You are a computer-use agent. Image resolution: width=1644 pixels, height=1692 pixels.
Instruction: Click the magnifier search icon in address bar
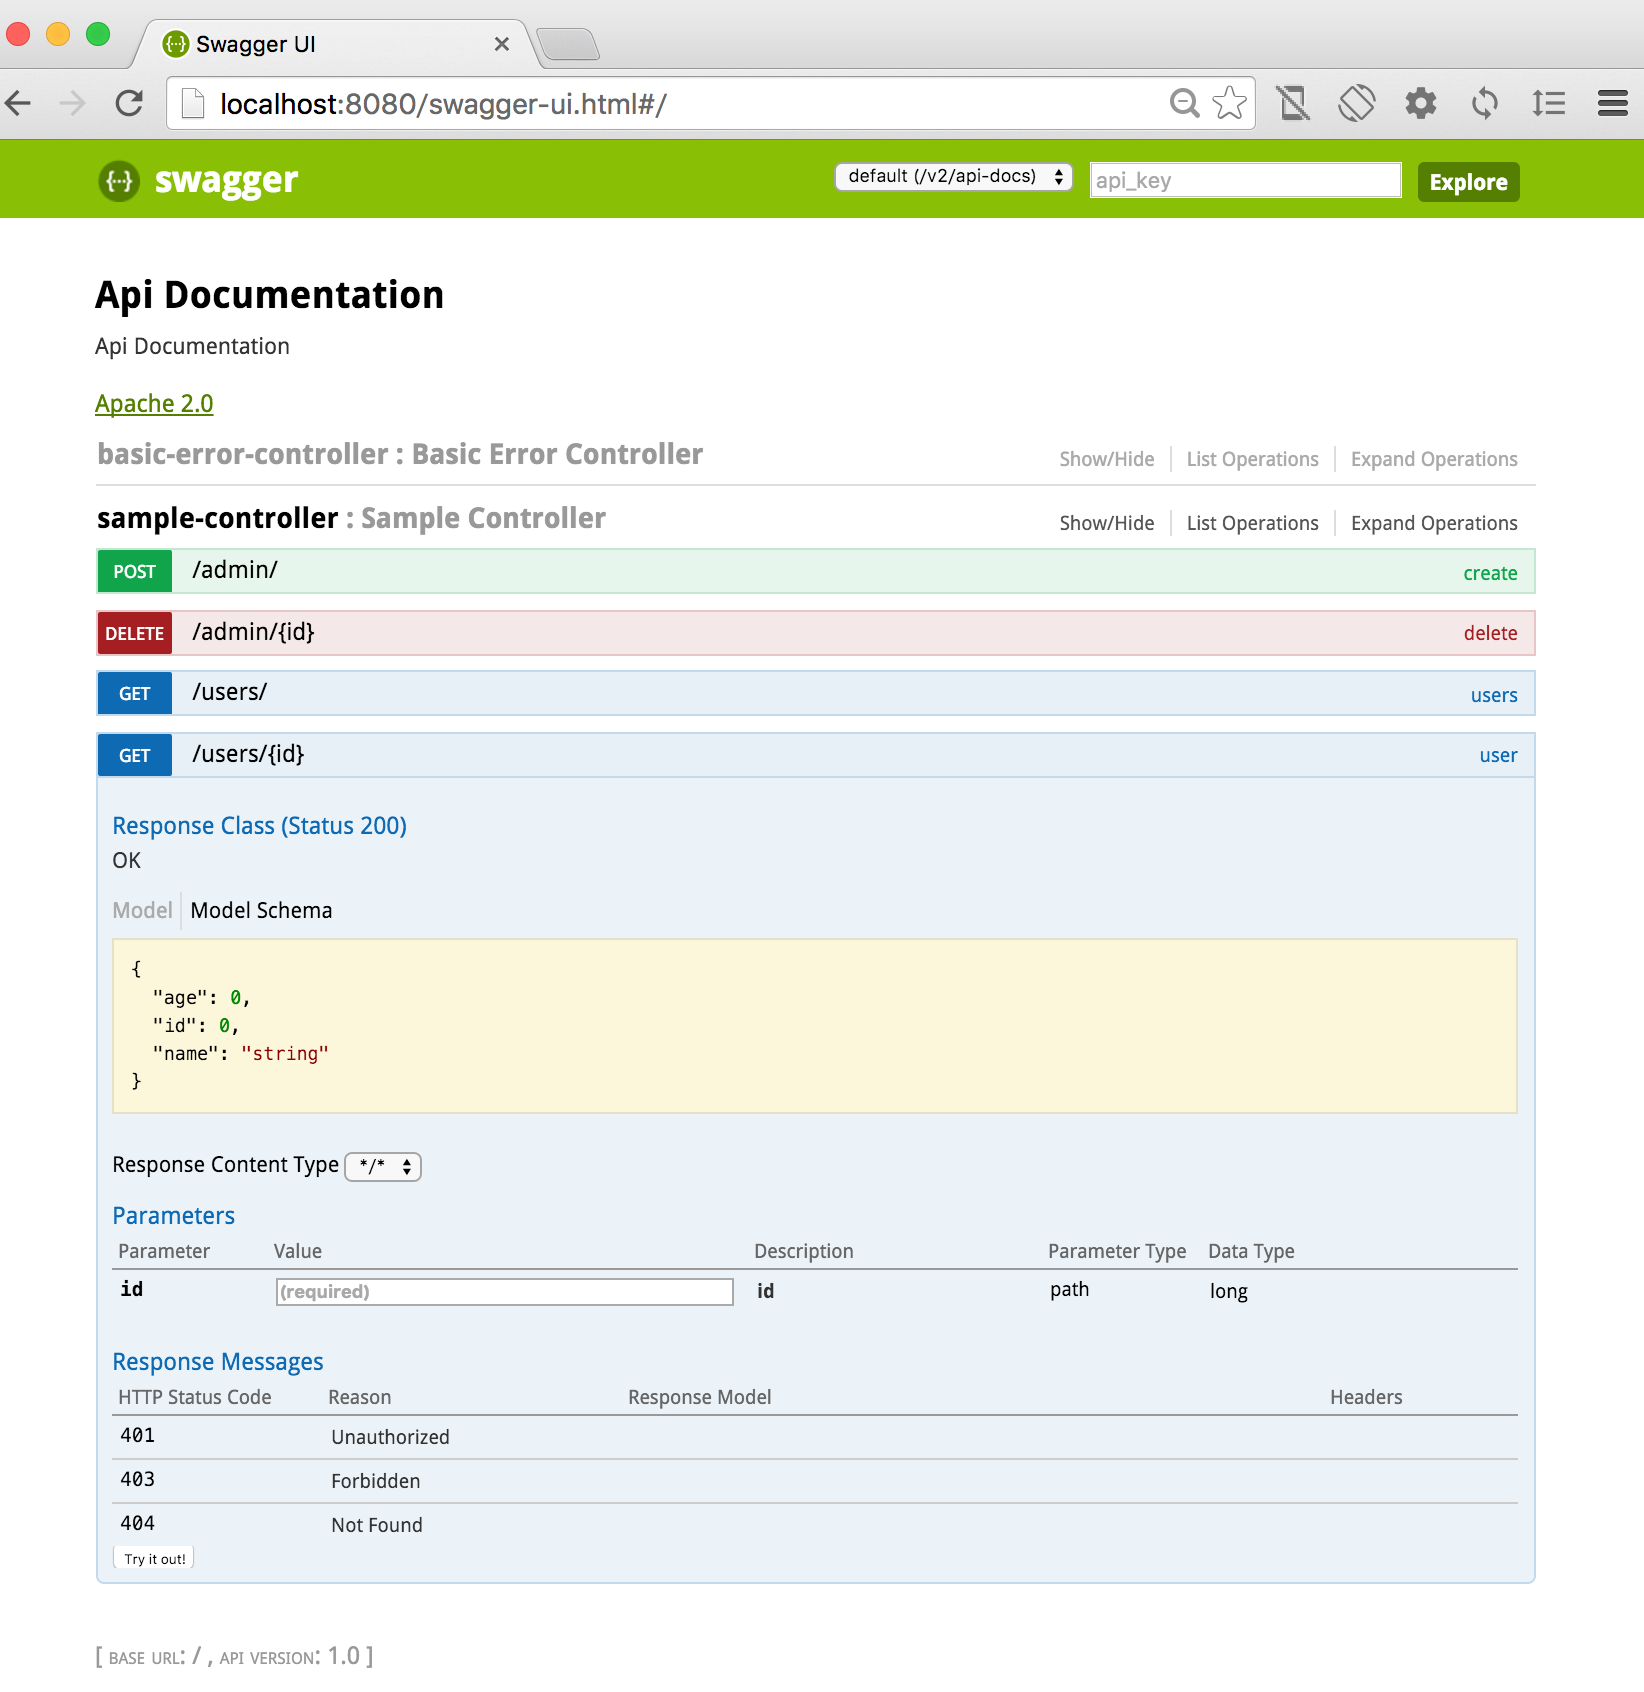click(1183, 102)
